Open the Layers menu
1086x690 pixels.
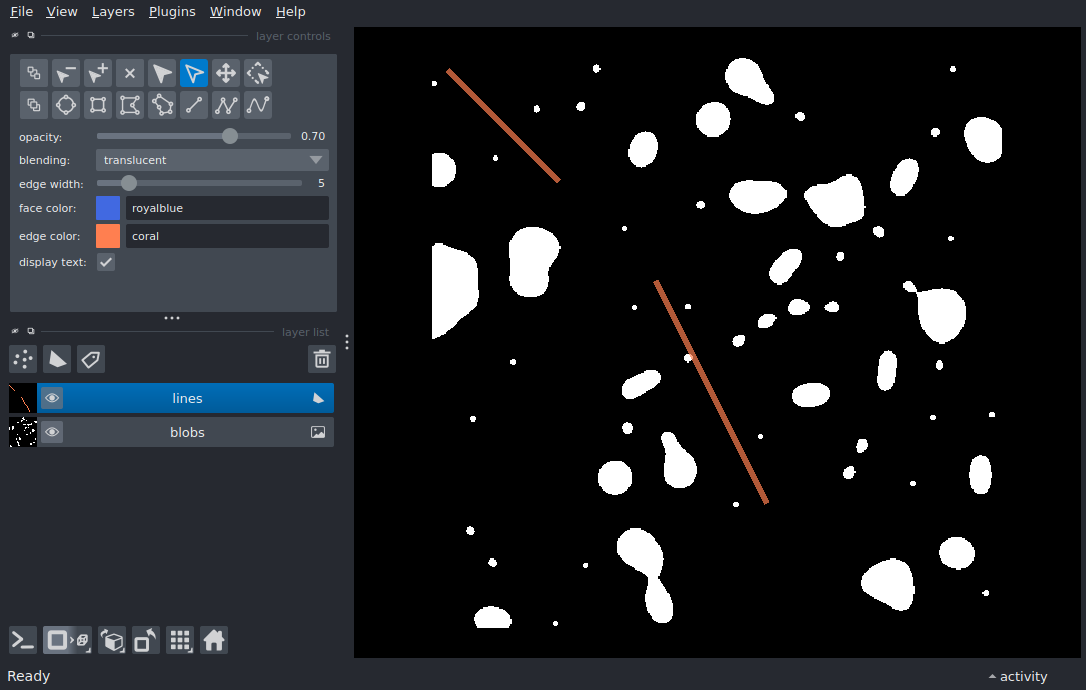(x=112, y=12)
